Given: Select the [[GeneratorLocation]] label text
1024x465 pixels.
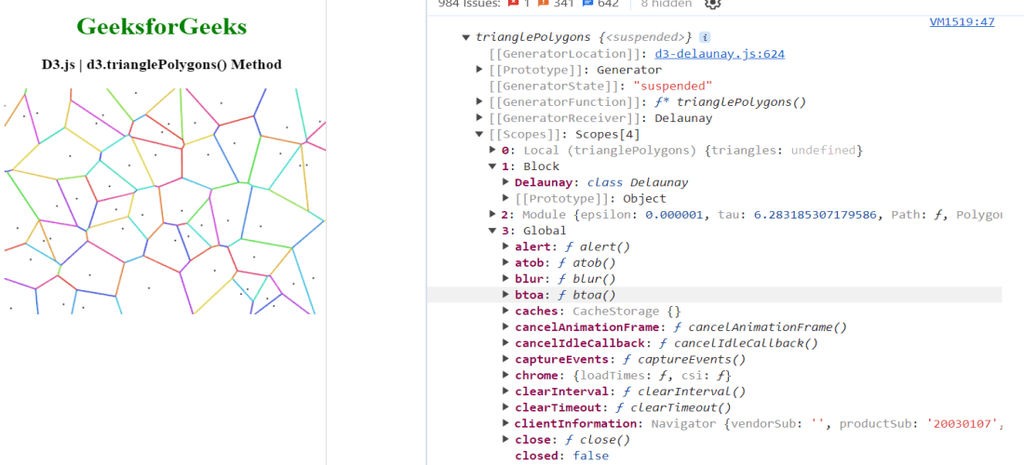Looking at the screenshot, I should [x=566, y=54].
